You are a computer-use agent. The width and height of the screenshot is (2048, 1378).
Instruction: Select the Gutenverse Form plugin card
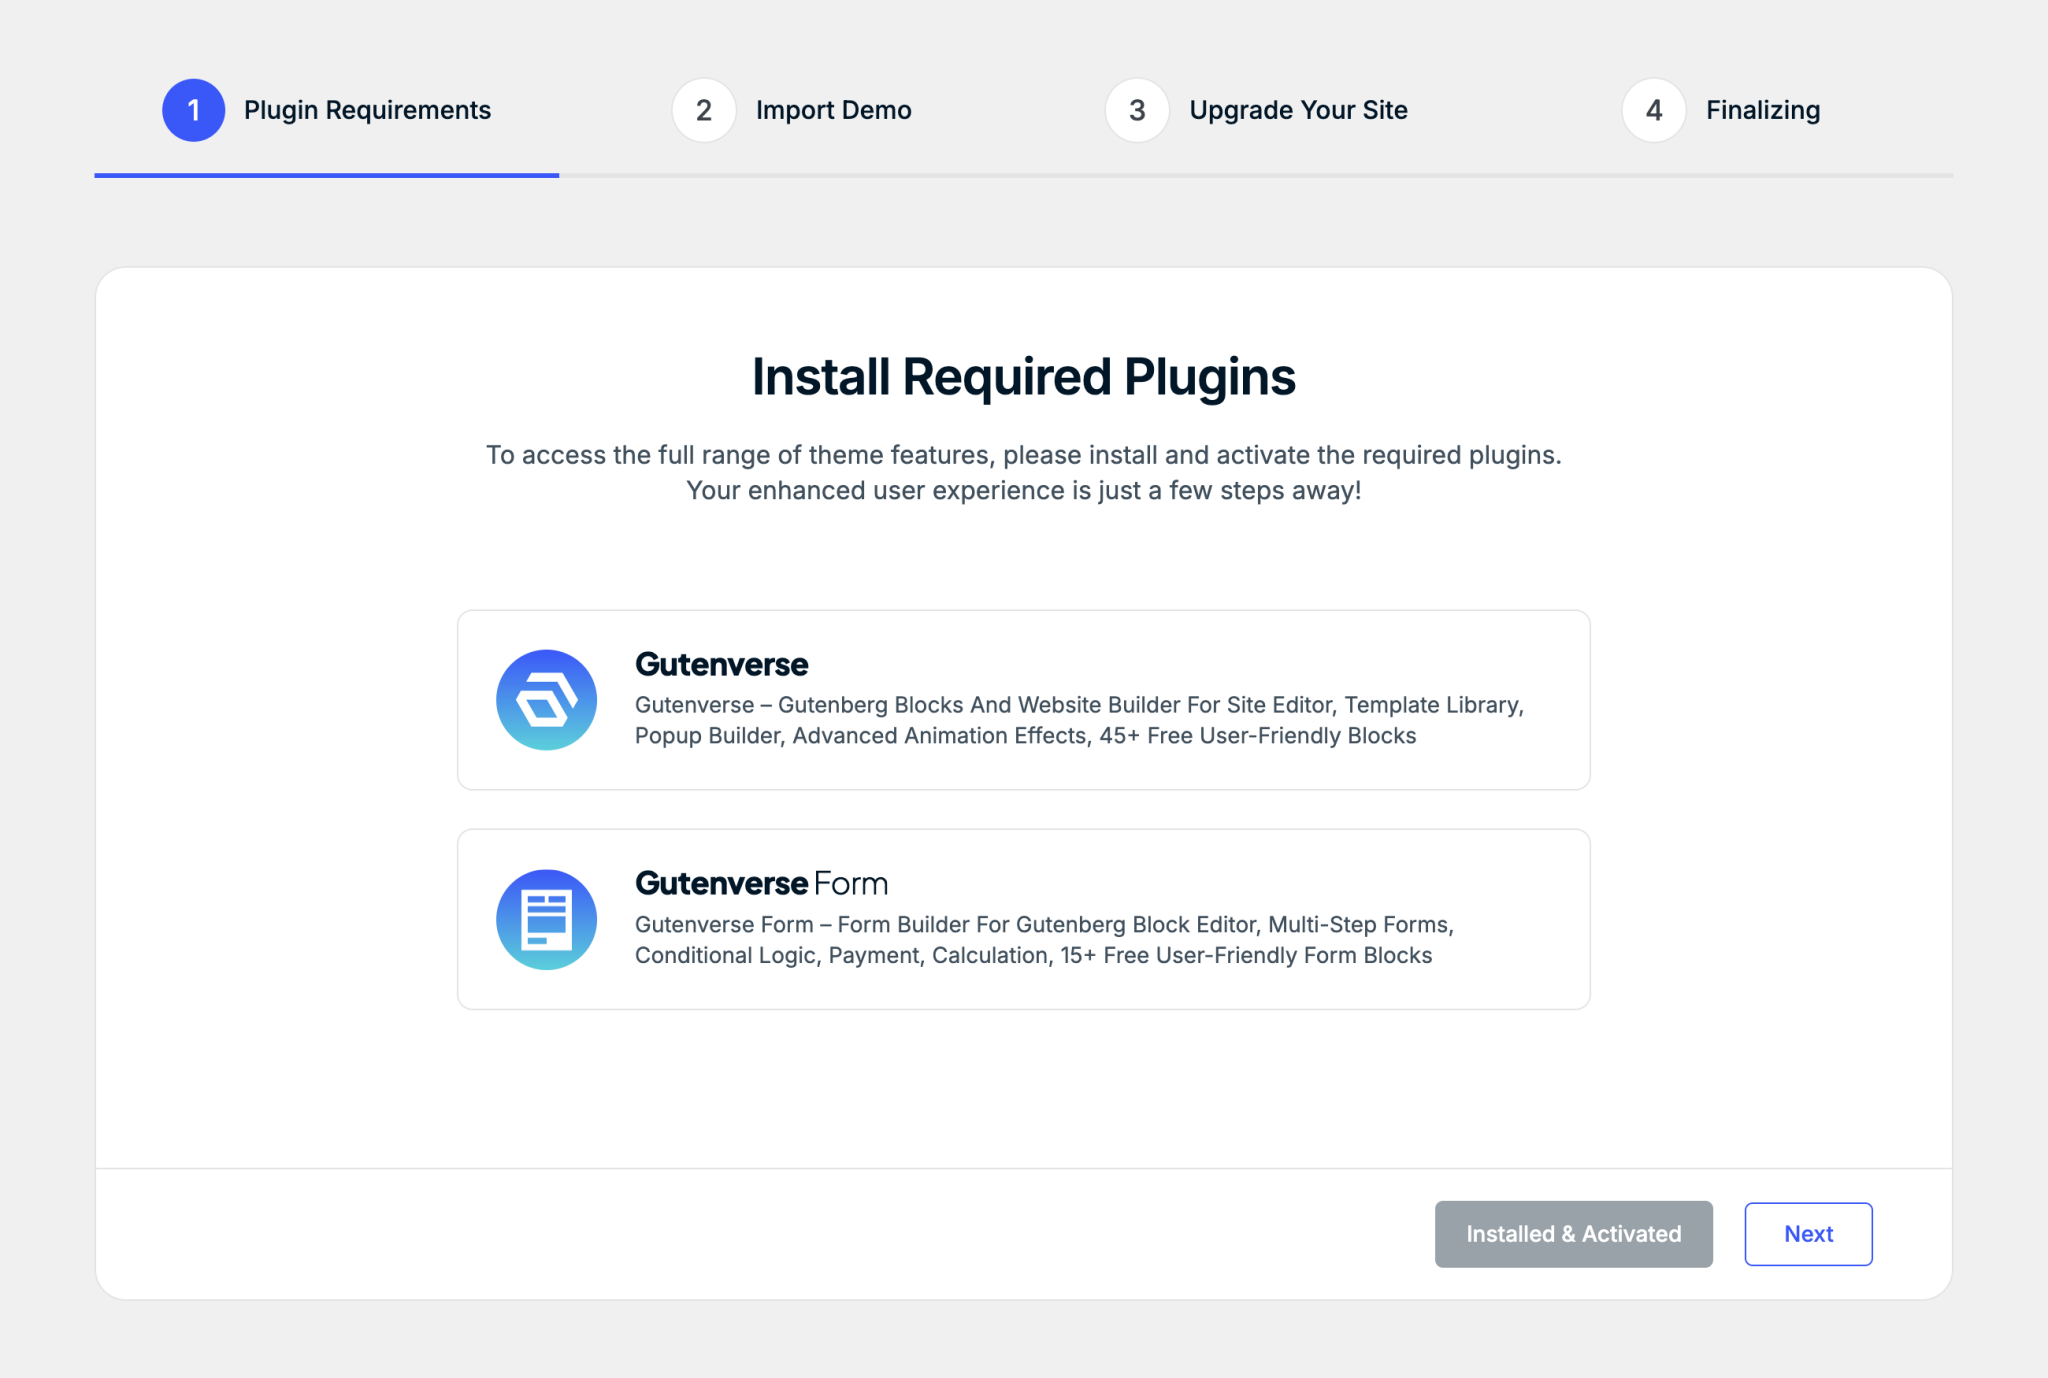[1023, 918]
